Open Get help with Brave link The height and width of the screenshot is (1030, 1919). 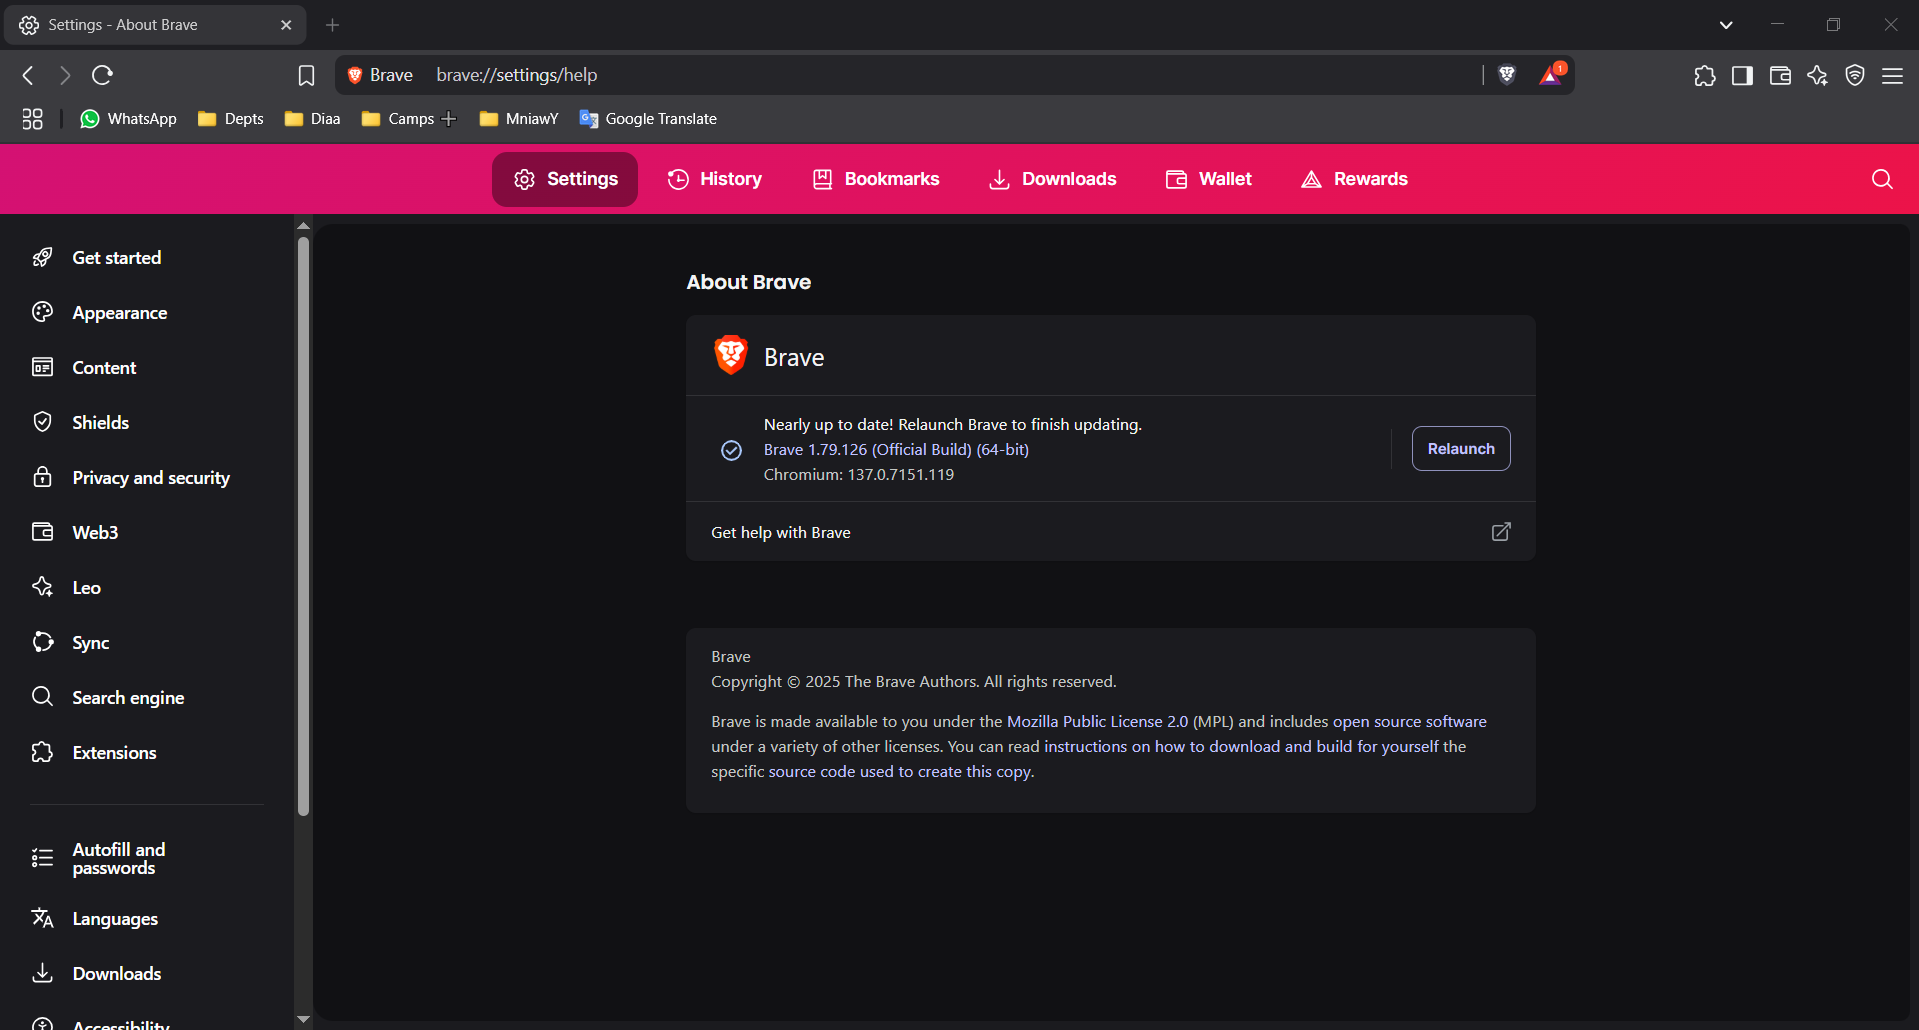(1110, 532)
